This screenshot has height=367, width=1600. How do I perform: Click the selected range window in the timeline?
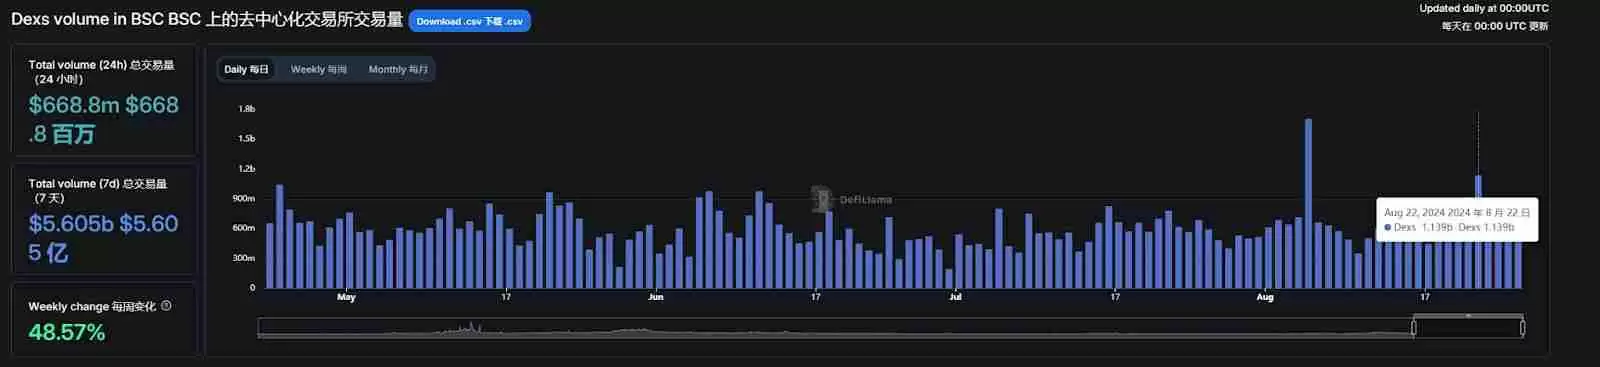click(x=1468, y=327)
